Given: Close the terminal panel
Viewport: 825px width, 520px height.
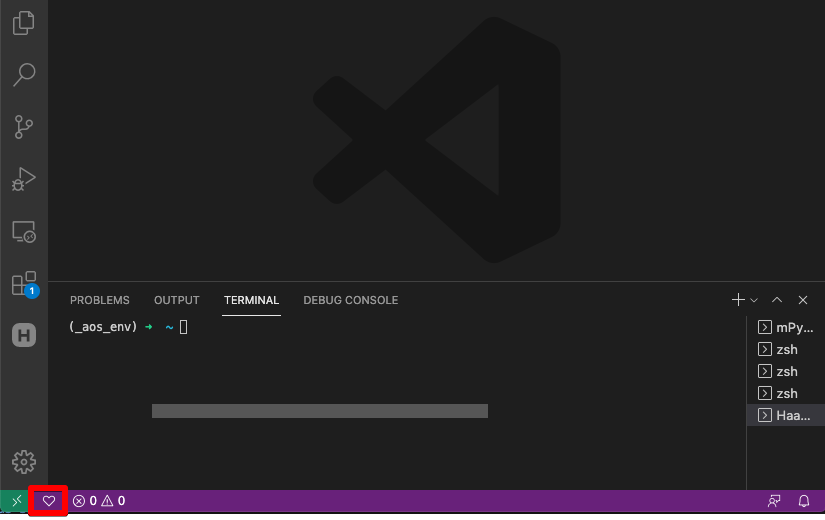Looking at the screenshot, I should point(802,300).
